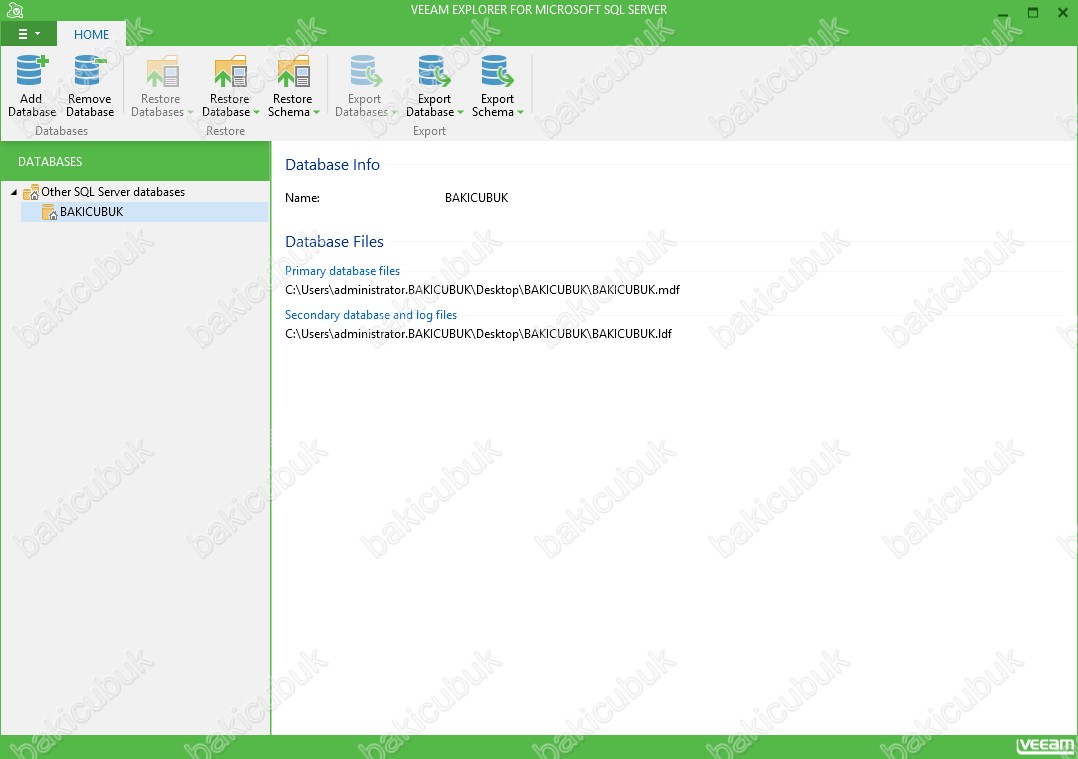Click the BAKICUBUK.ldf file path
This screenshot has width=1078, height=759.
coord(478,334)
